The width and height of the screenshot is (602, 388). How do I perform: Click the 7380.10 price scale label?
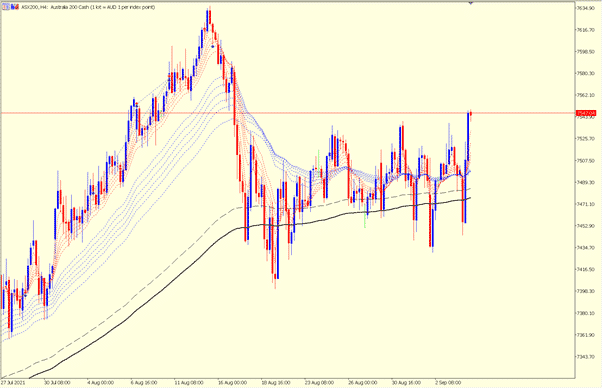(x=586, y=313)
